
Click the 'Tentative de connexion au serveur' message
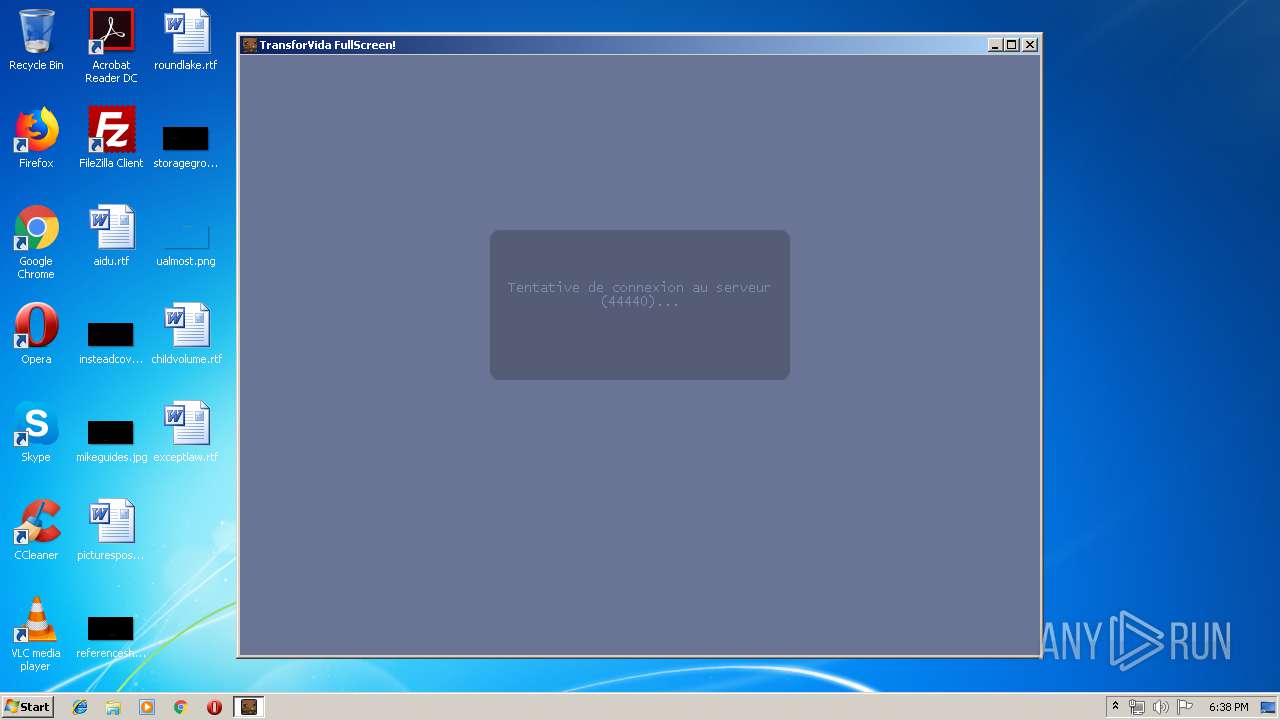(639, 294)
